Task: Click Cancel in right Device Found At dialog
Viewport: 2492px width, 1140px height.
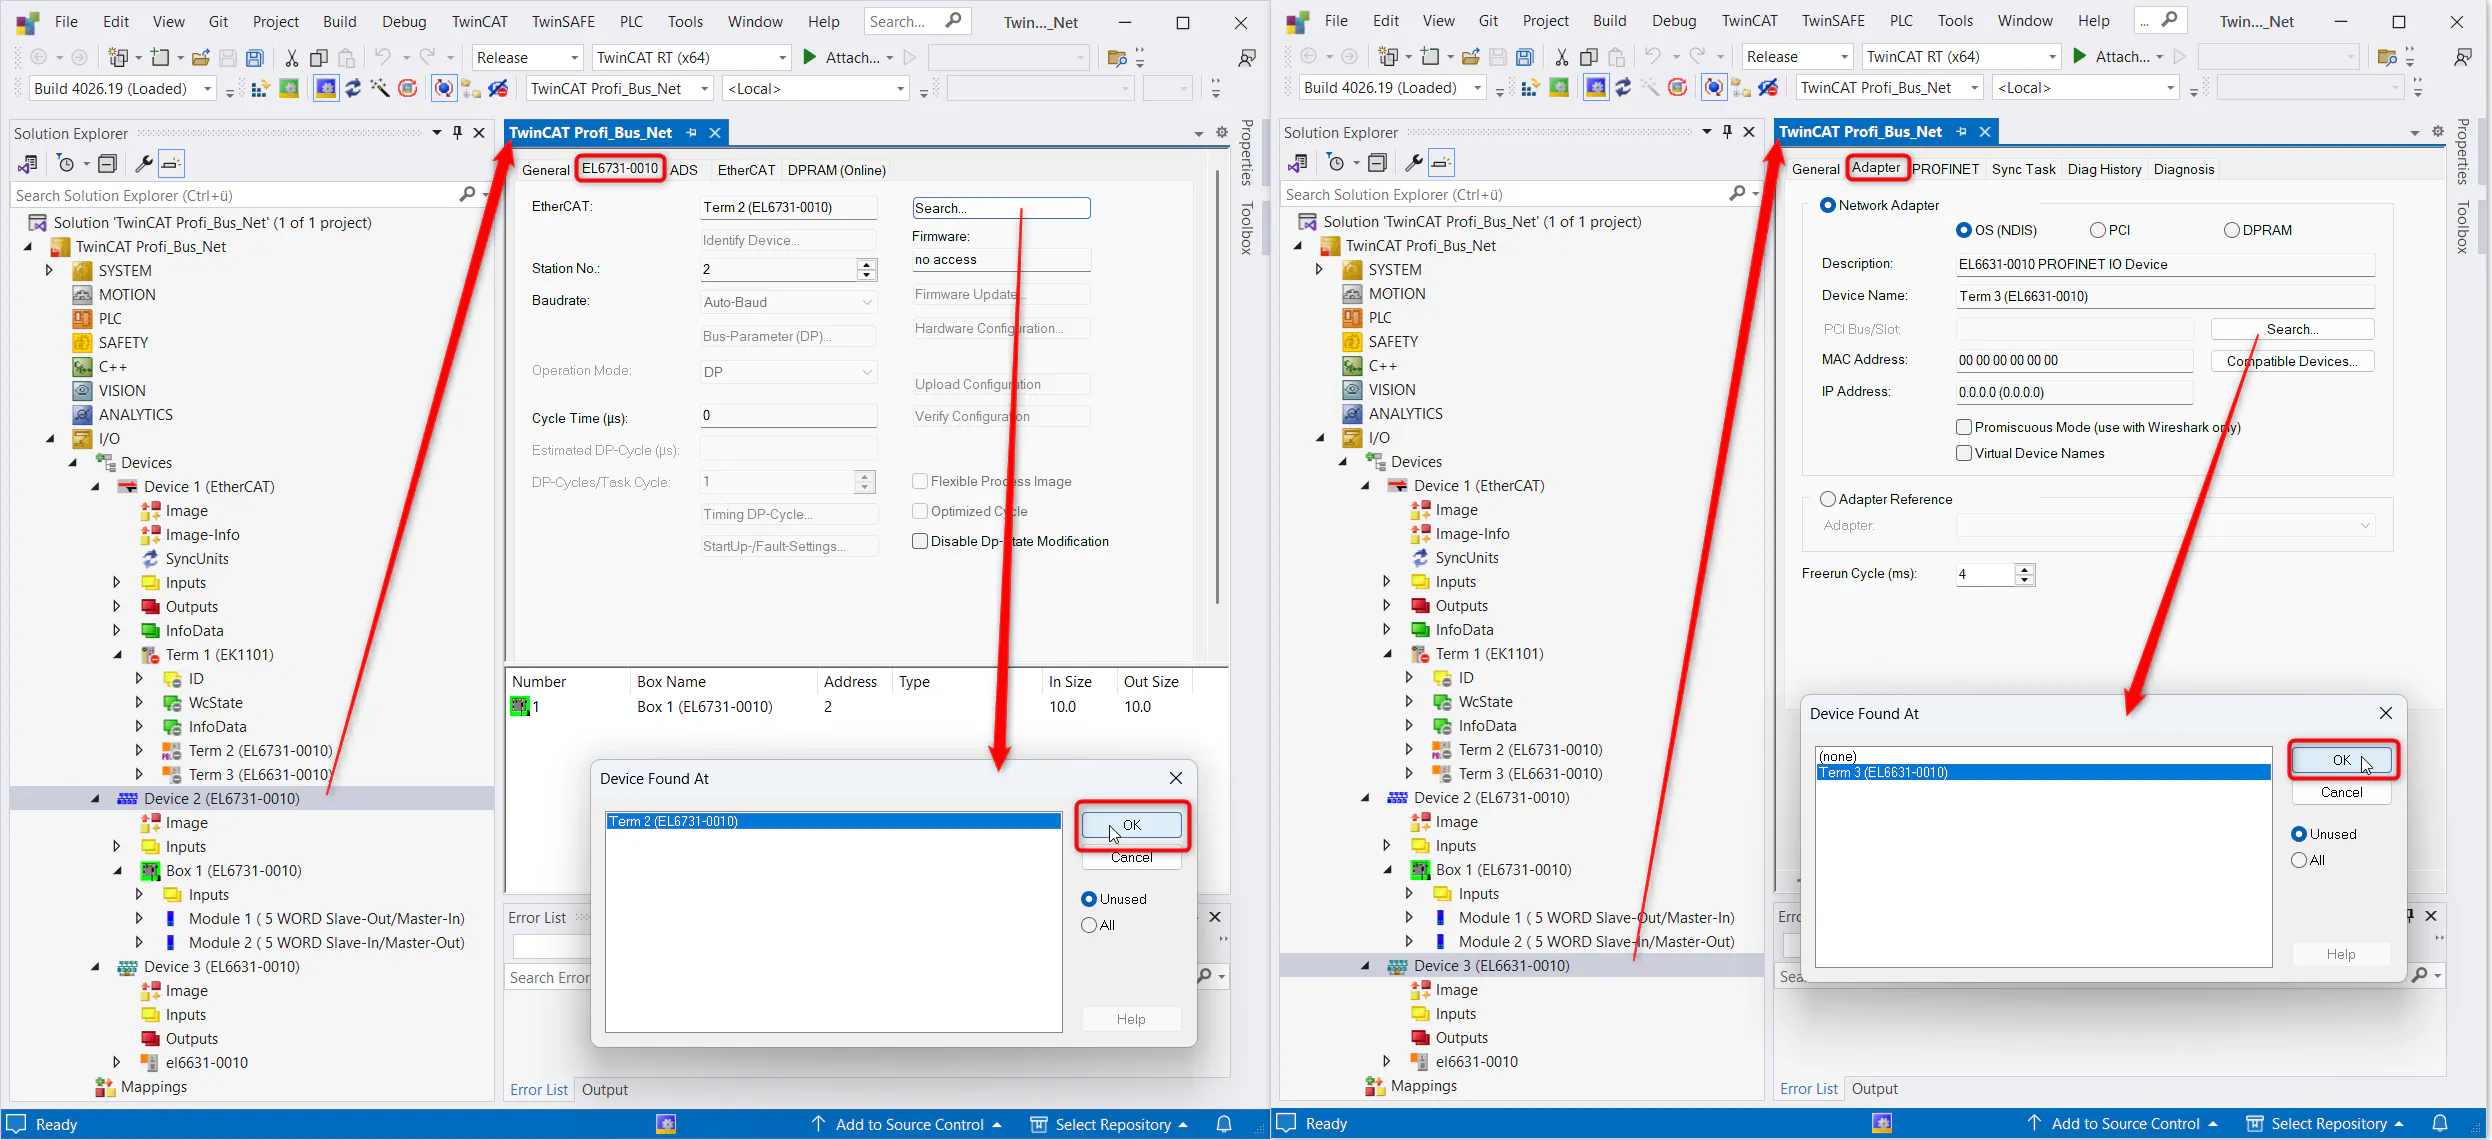Action: coord(2341,792)
